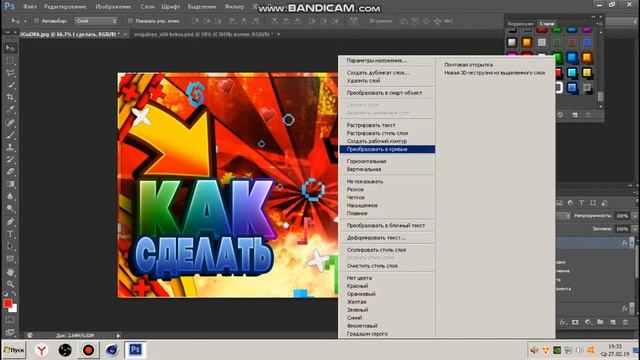Click the Пуск start button
Viewport: 640px width, 360px height.
point(14,350)
